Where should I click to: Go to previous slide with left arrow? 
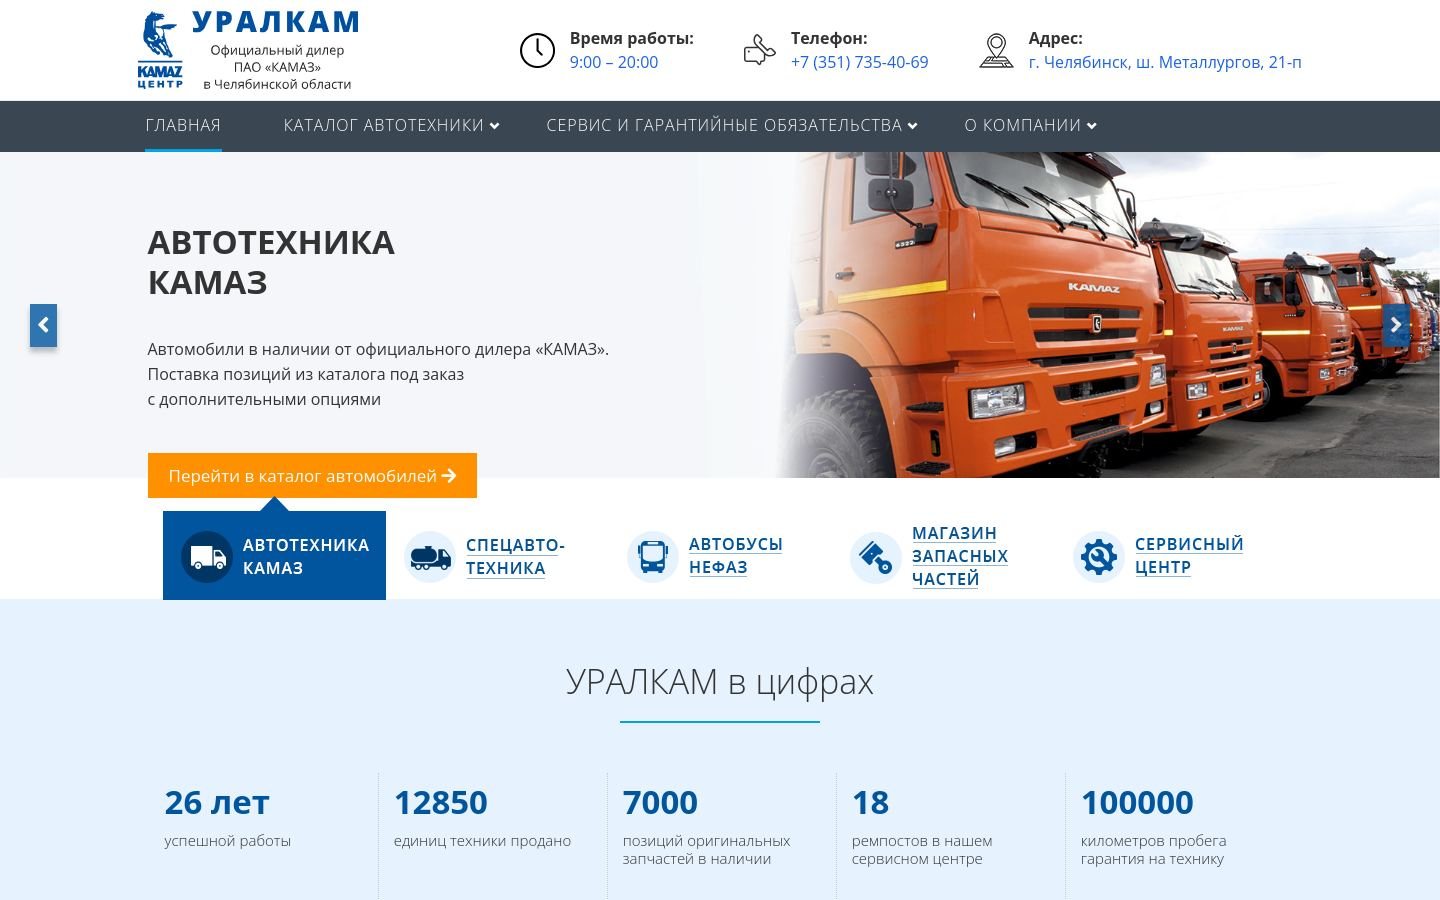[43, 325]
